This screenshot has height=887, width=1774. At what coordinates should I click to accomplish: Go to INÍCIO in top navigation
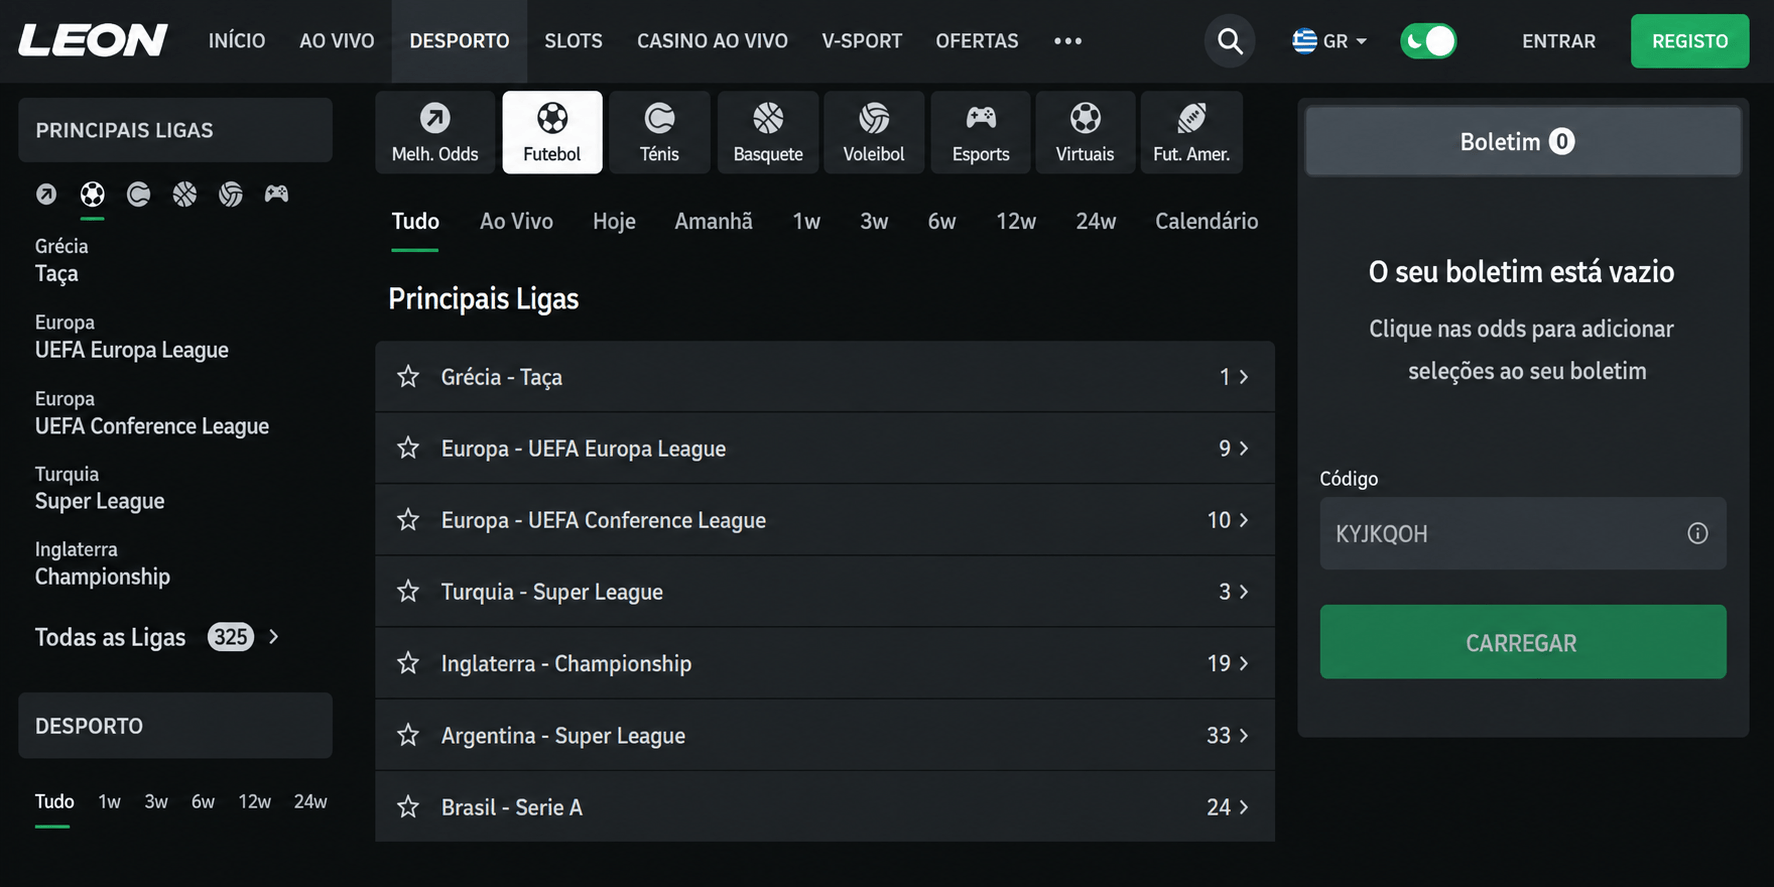237,41
